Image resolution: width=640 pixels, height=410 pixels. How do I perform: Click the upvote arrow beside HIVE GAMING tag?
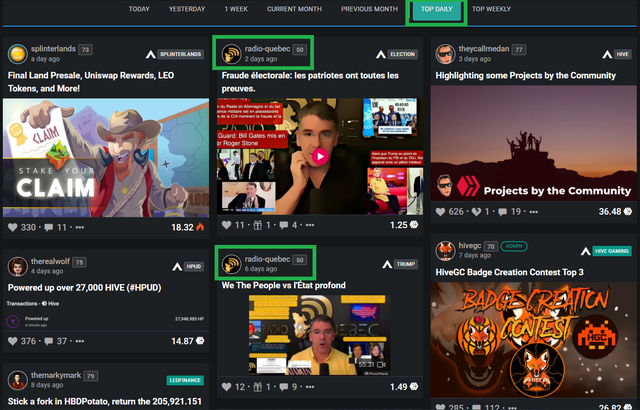tap(586, 251)
